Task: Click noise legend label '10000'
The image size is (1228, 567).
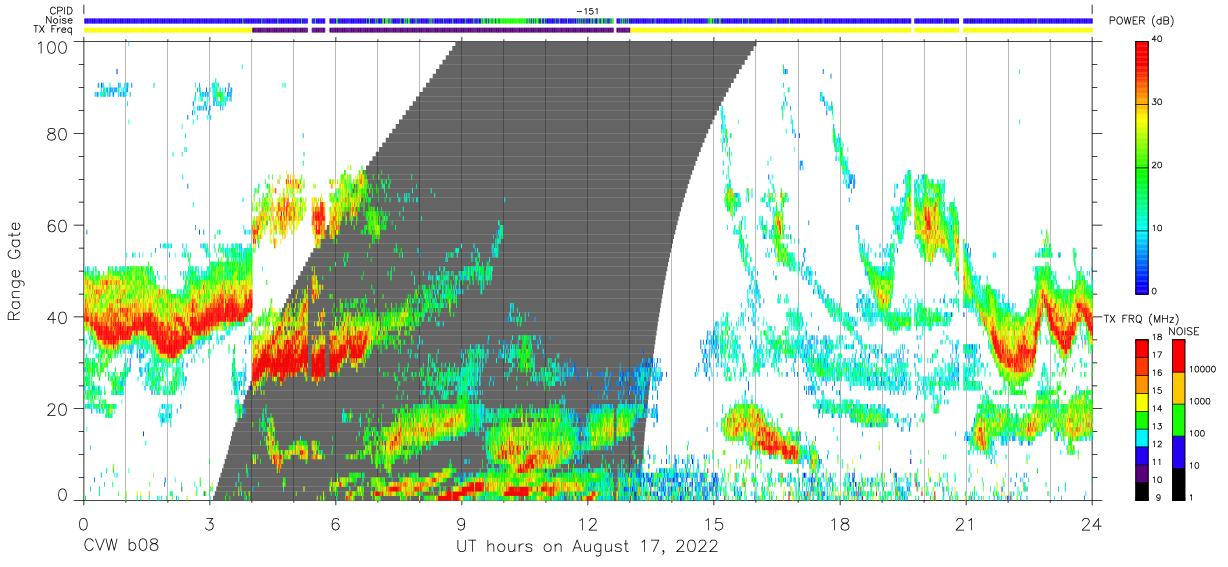Action: tap(1204, 369)
